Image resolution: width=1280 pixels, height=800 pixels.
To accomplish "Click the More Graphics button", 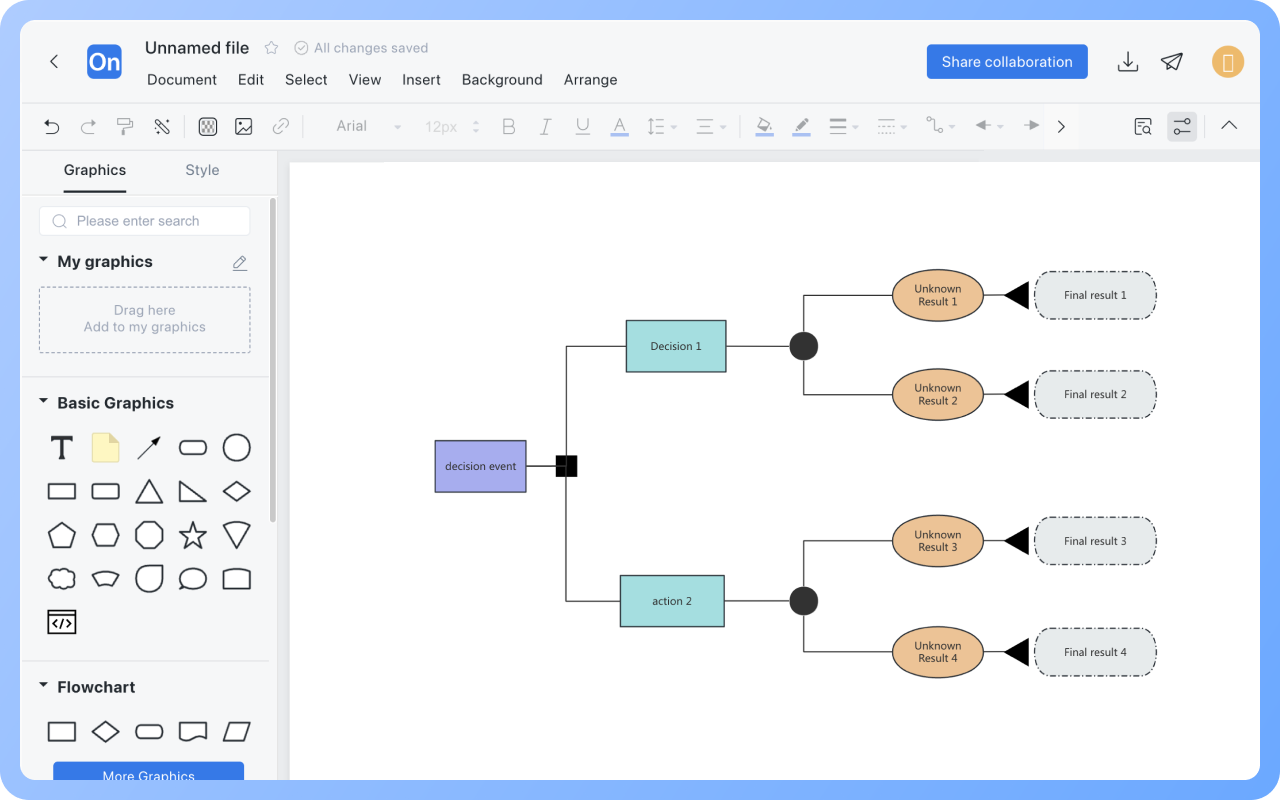I will click(148, 773).
